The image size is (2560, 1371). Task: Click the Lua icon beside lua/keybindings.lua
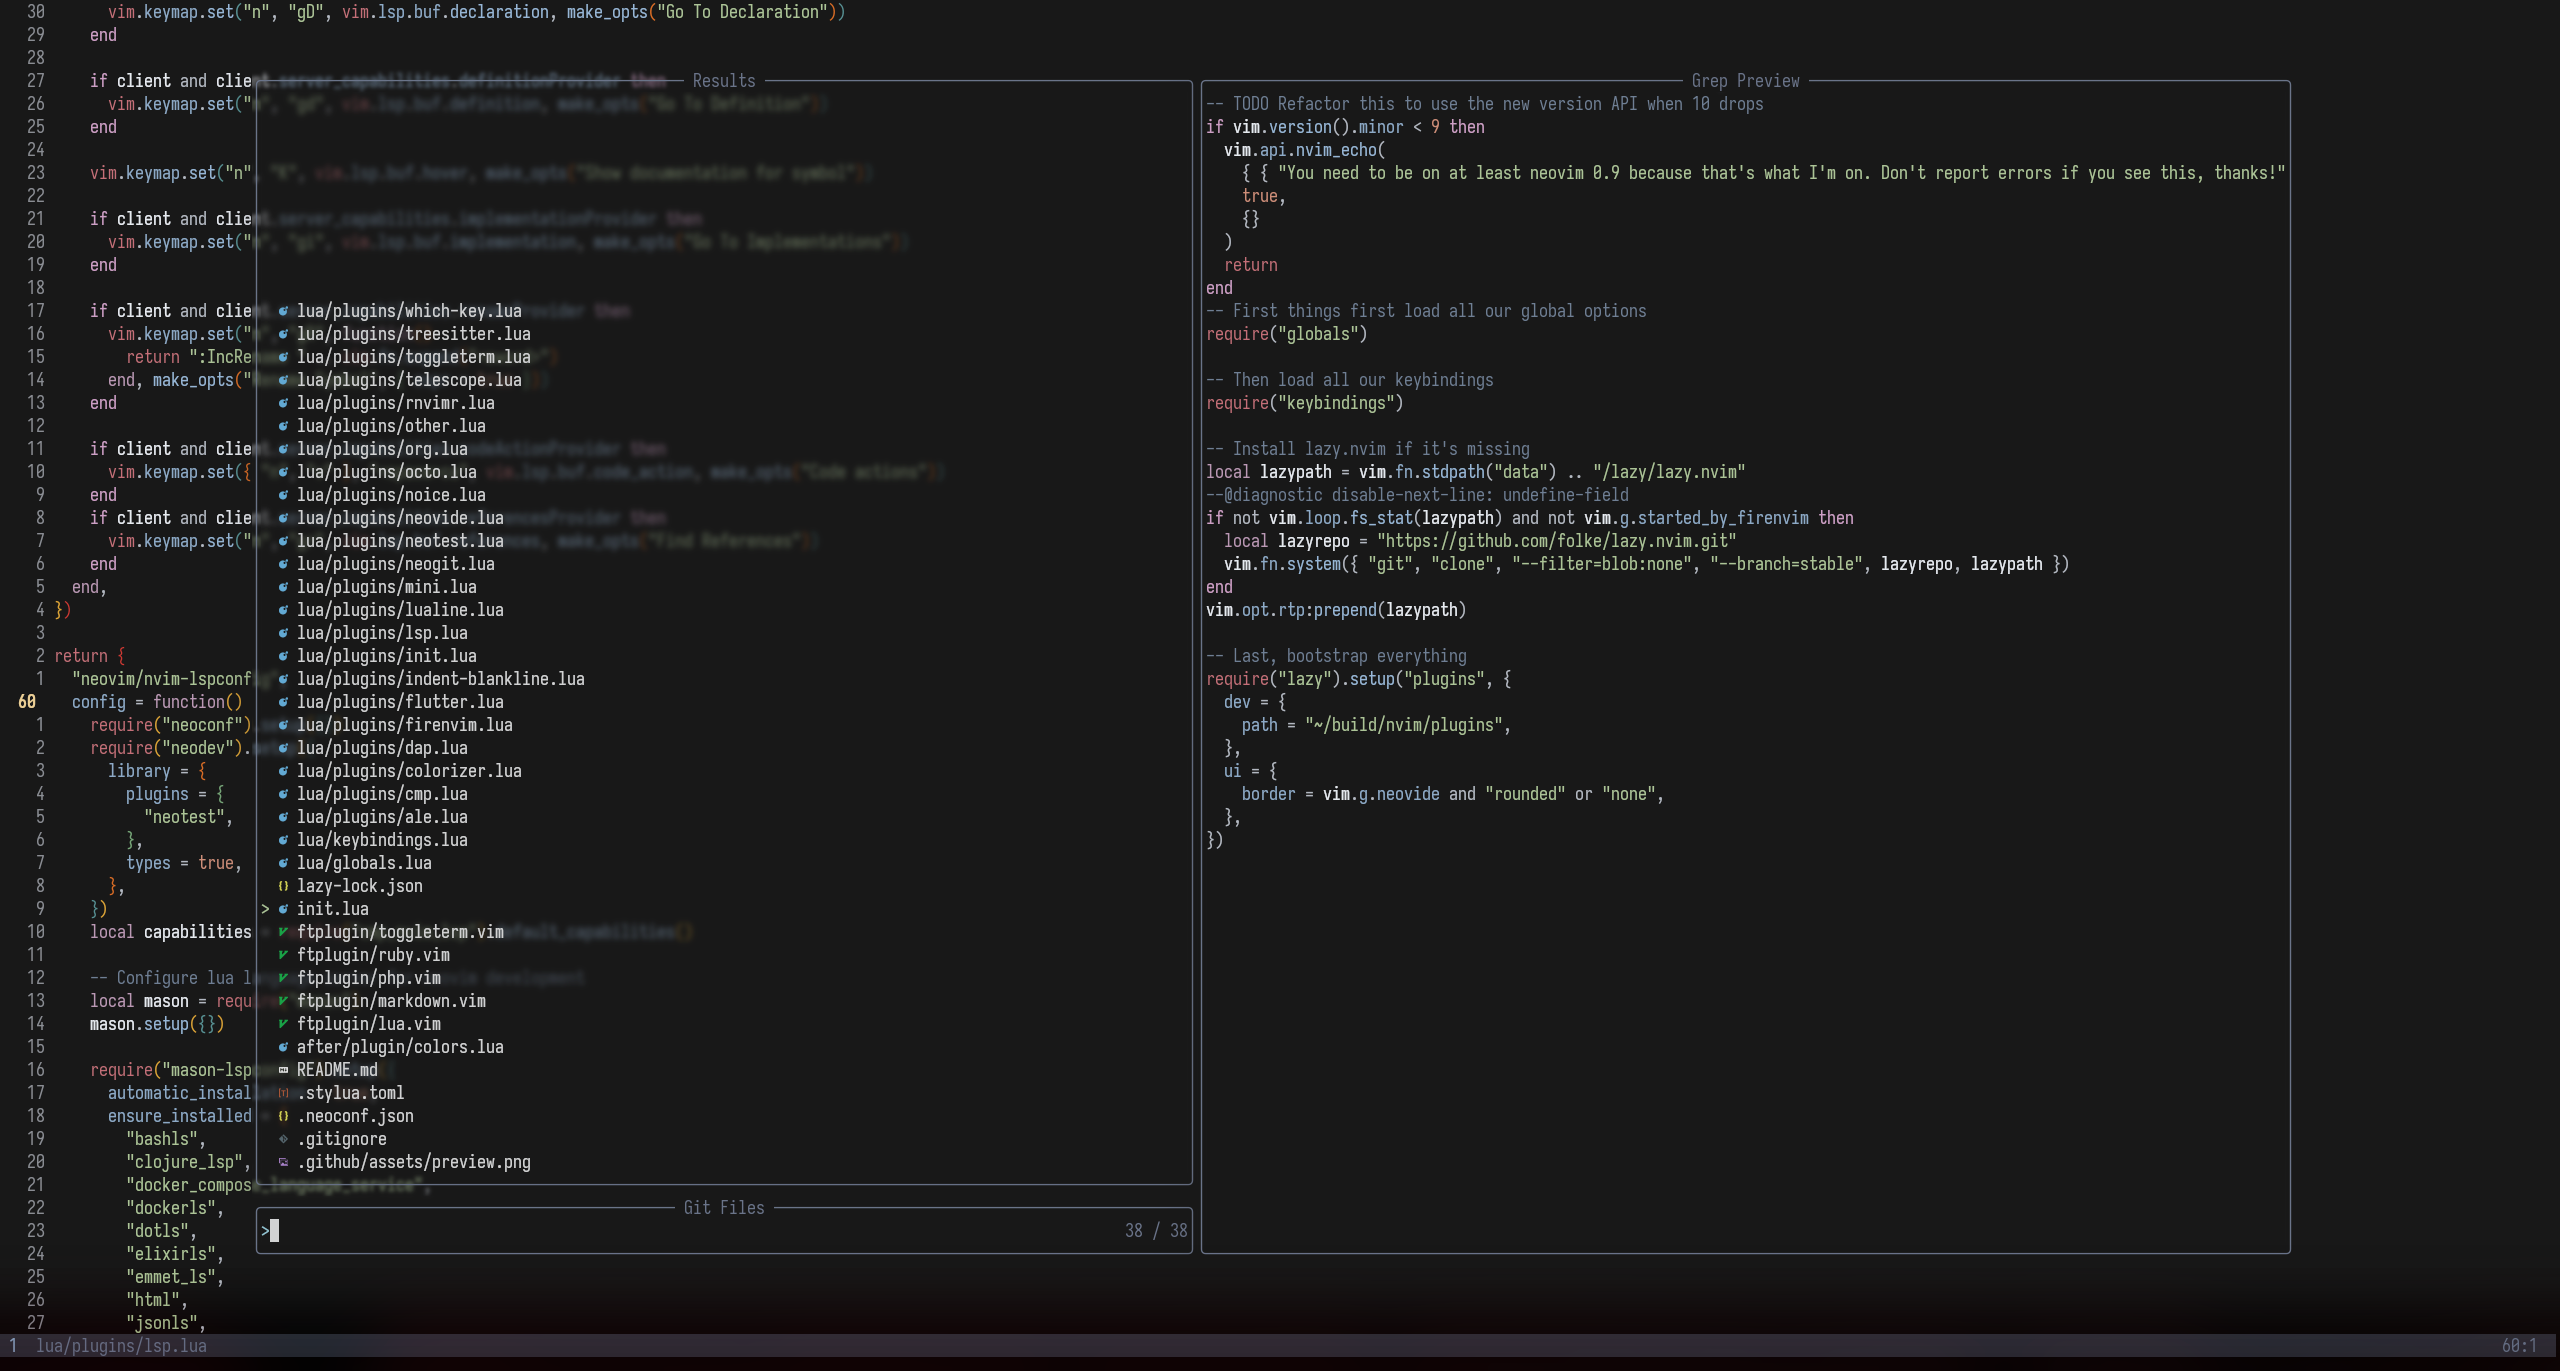283,840
